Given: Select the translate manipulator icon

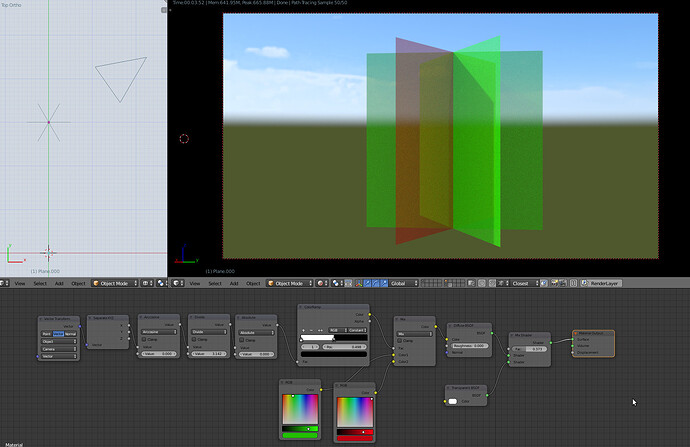Looking at the screenshot, I should [x=367, y=283].
